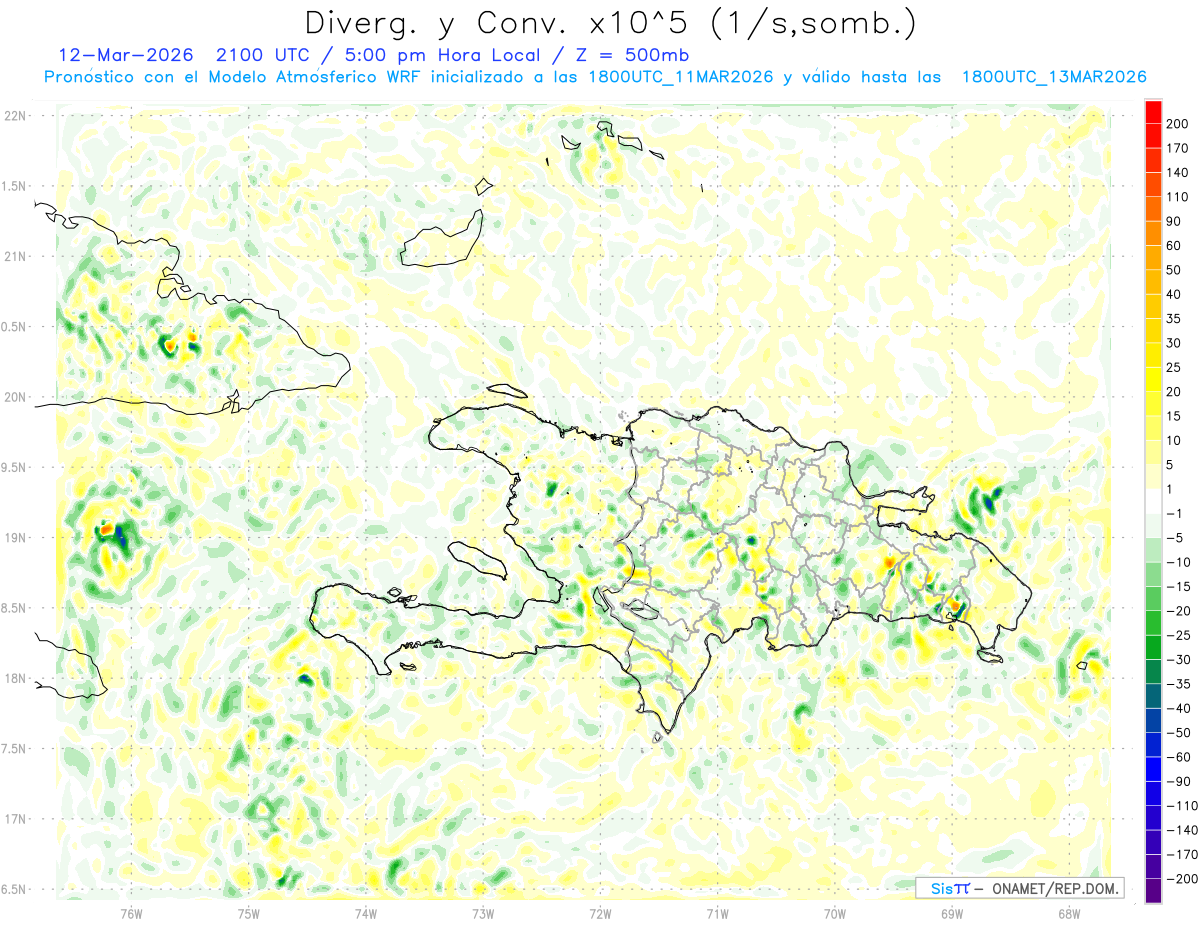Click the '69W' longitude label
The width and height of the screenshot is (1200, 927).
click(951, 913)
